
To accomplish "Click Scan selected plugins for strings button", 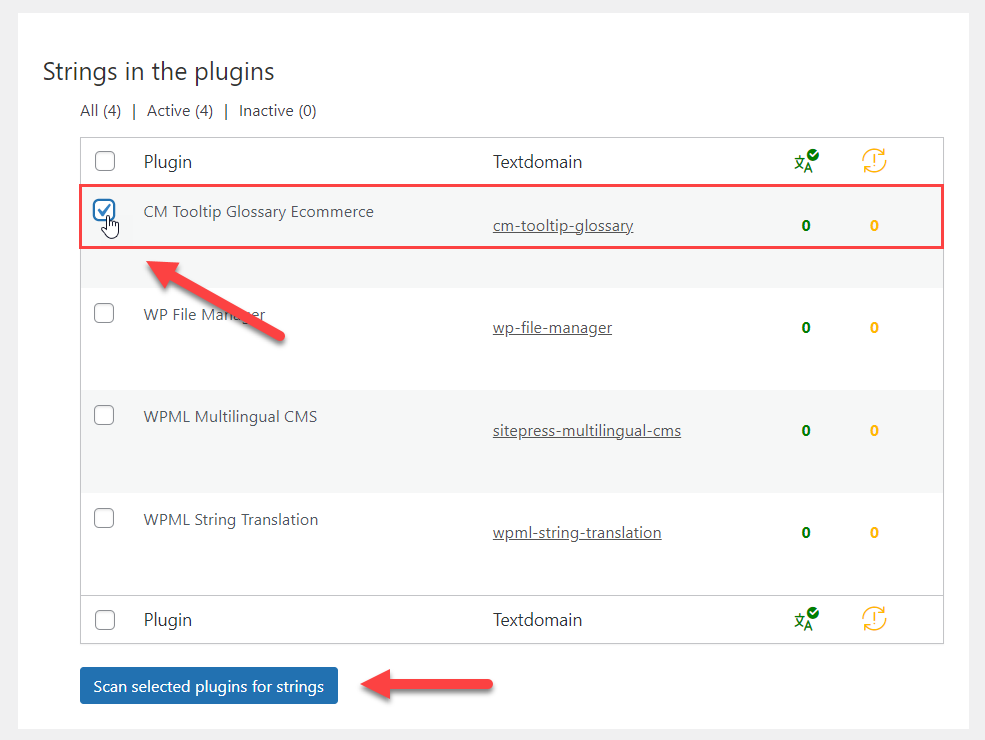I will [209, 686].
